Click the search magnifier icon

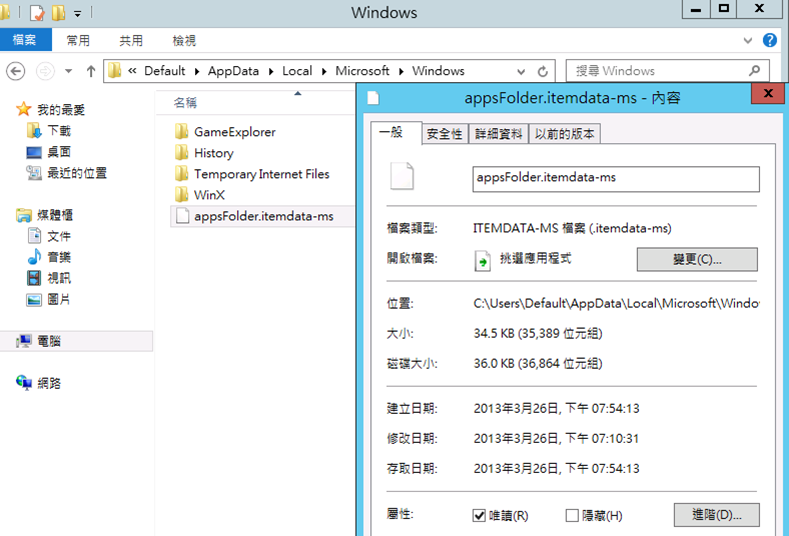(754, 71)
